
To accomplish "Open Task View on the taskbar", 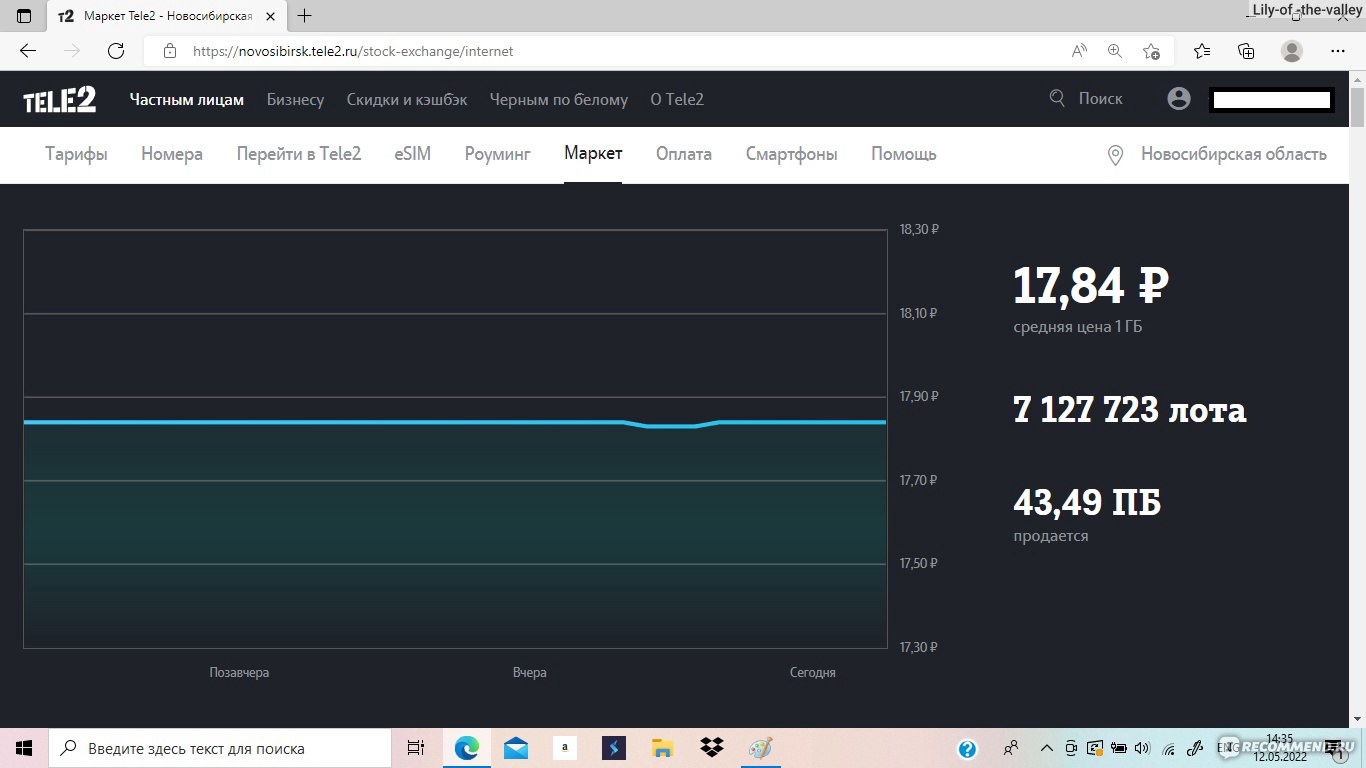I will (x=416, y=748).
